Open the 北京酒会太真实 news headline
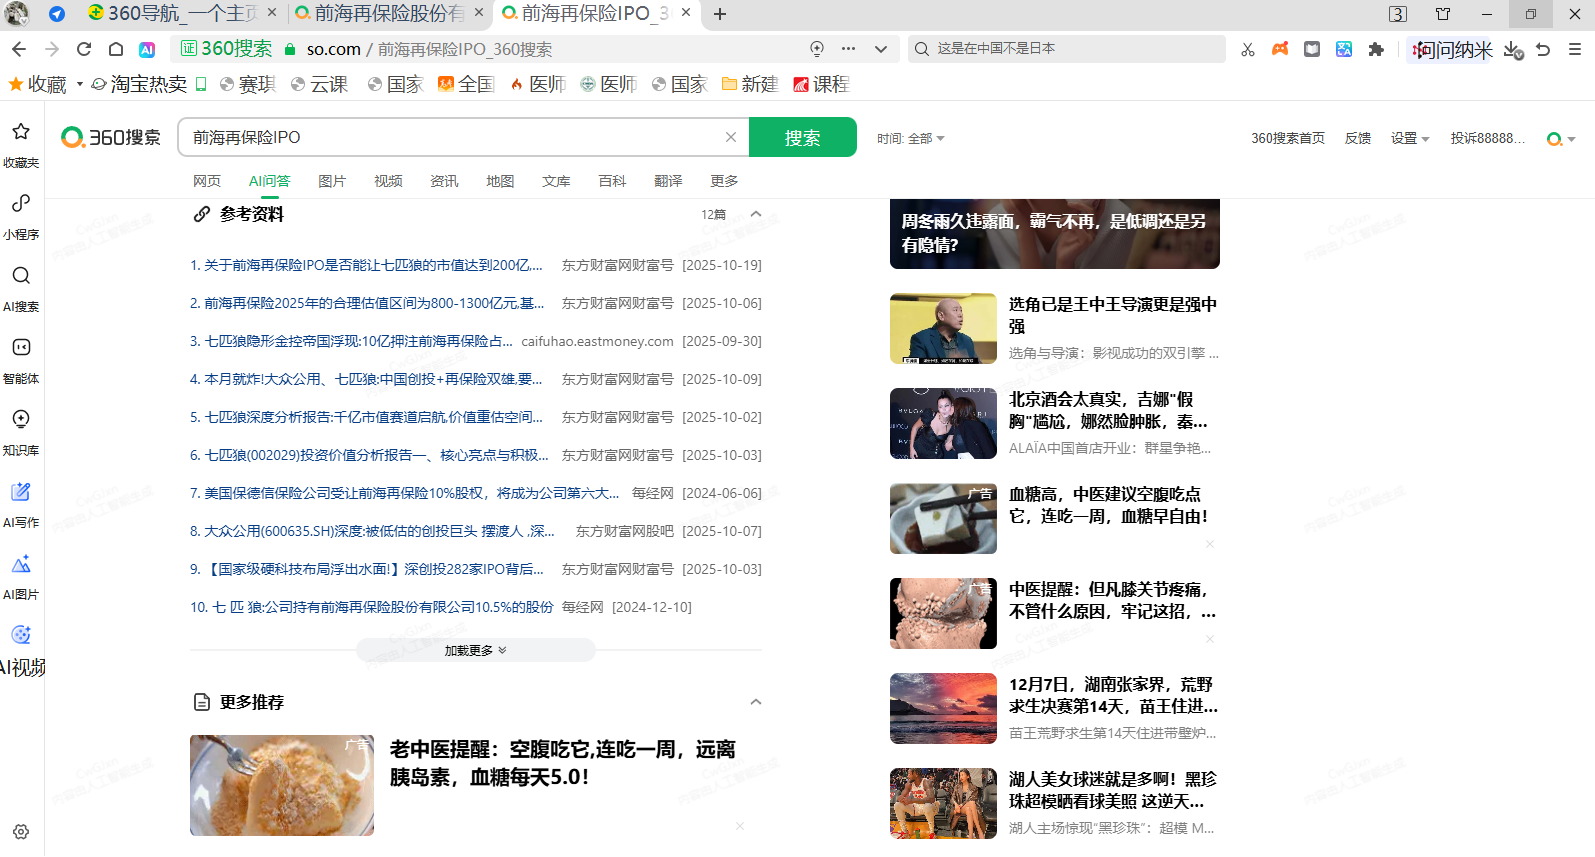1595x857 pixels. [x=1108, y=410]
